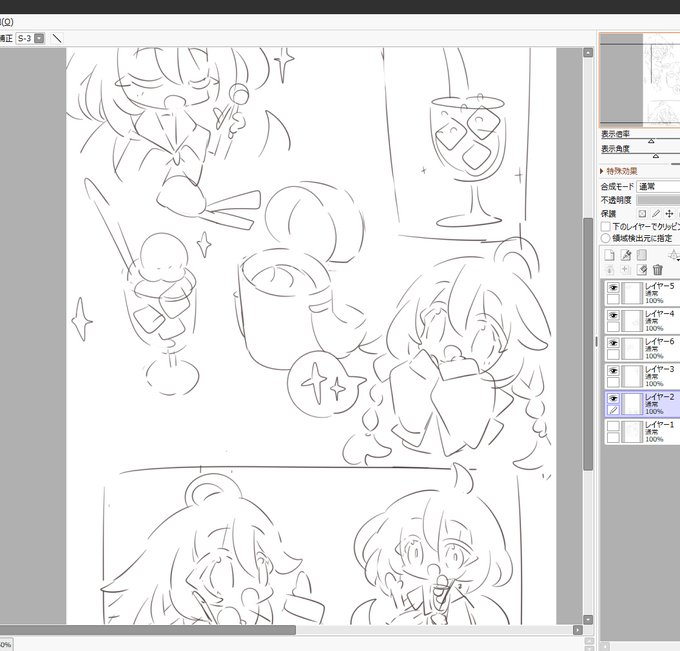This screenshot has width=680, height=651.
Task: Adjust the 表示倍率 zoom slider
Action: pyautogui.click(x=651, y=140)
